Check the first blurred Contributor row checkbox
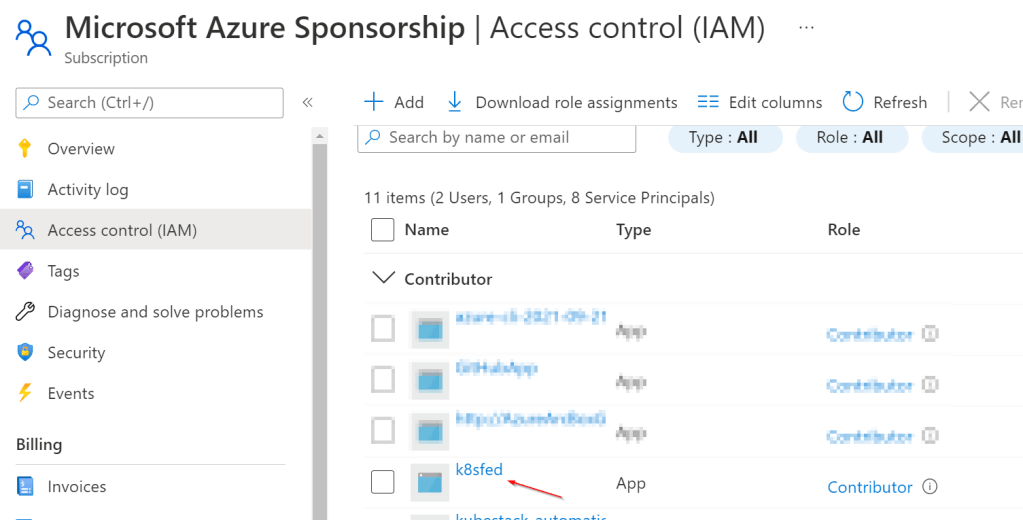 pyautogui.click(x=383, y=328)
